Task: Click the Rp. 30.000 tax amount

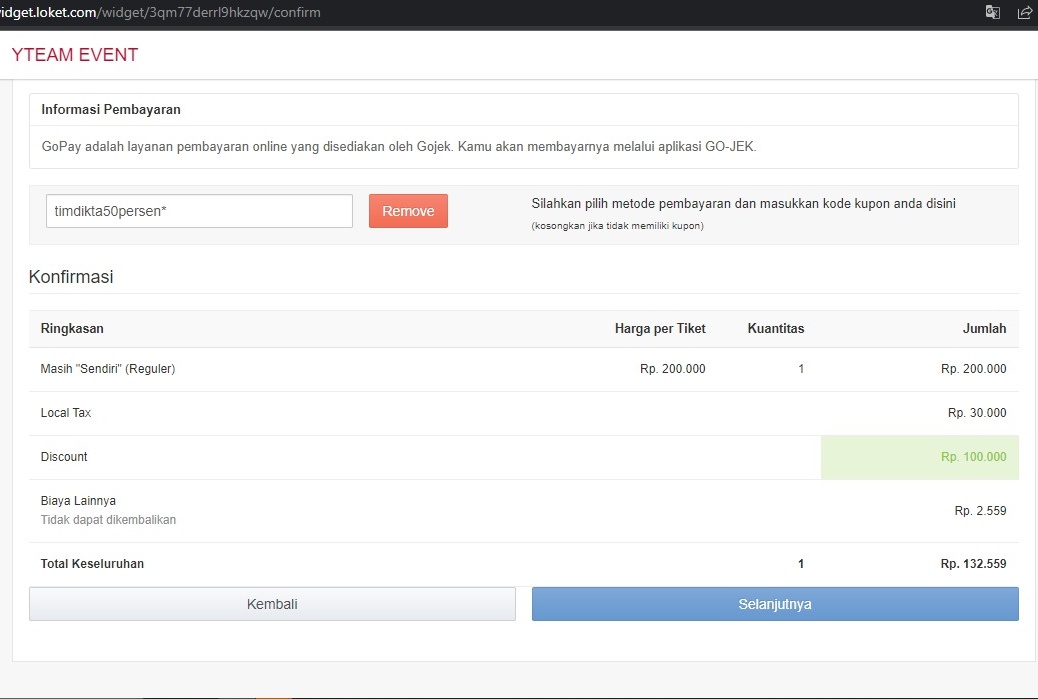Action: (x=976, y=412)
